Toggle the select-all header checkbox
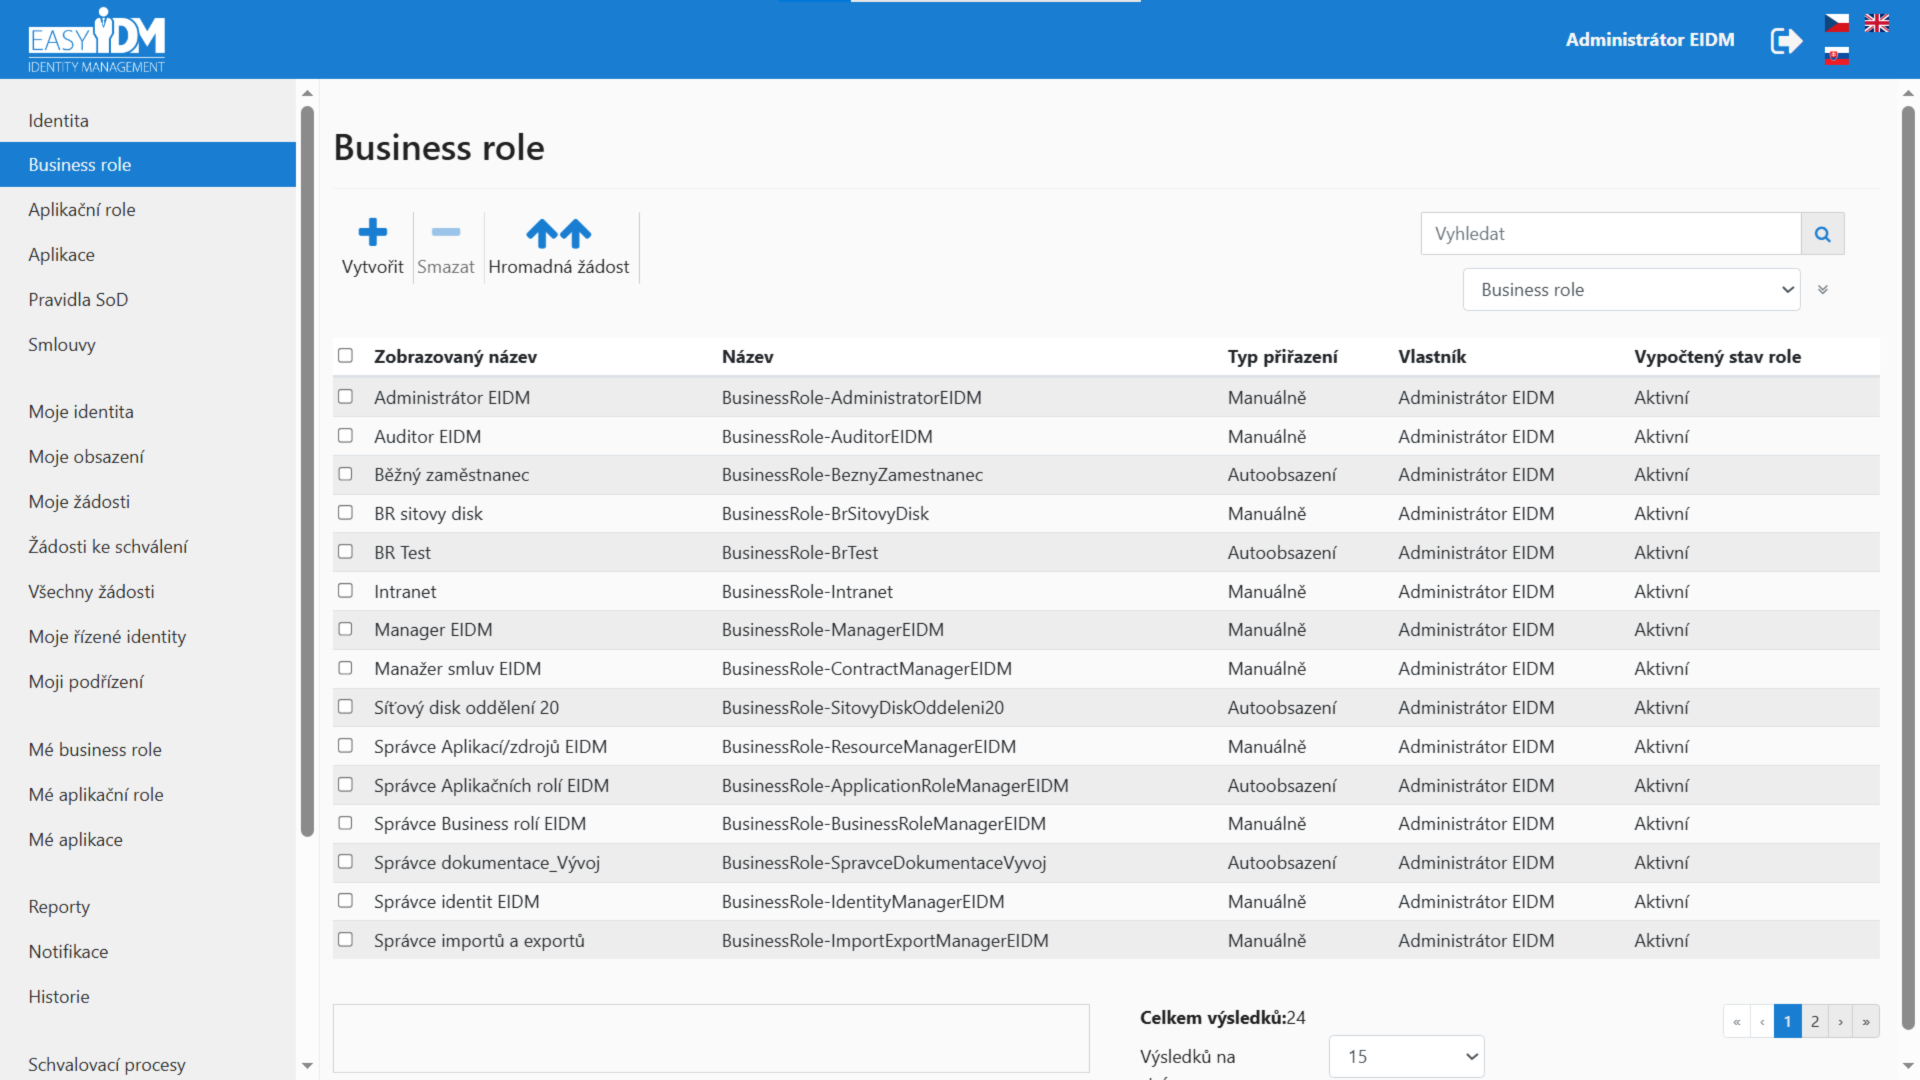The image size is (1920, 1080). point(345,356)
